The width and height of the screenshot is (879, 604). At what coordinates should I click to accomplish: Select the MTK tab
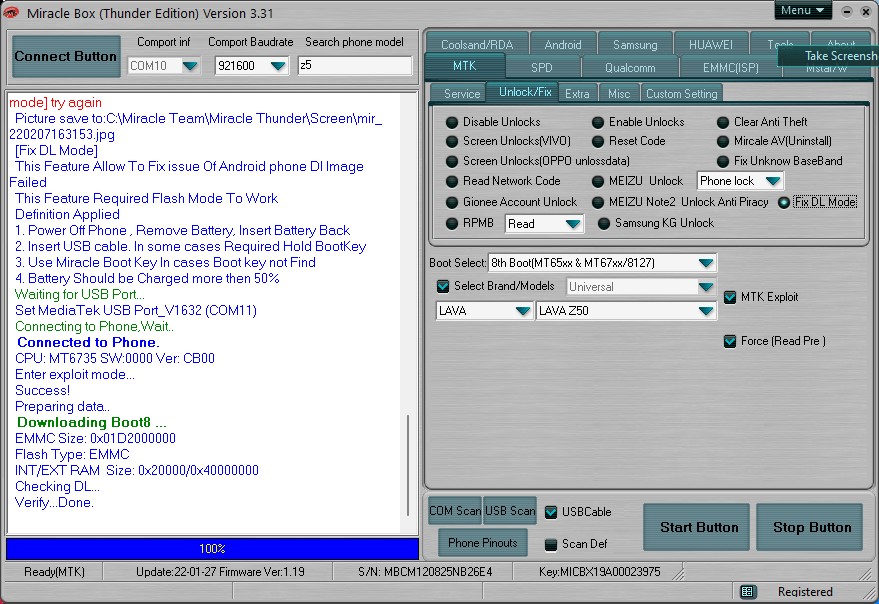coord(465,67)
